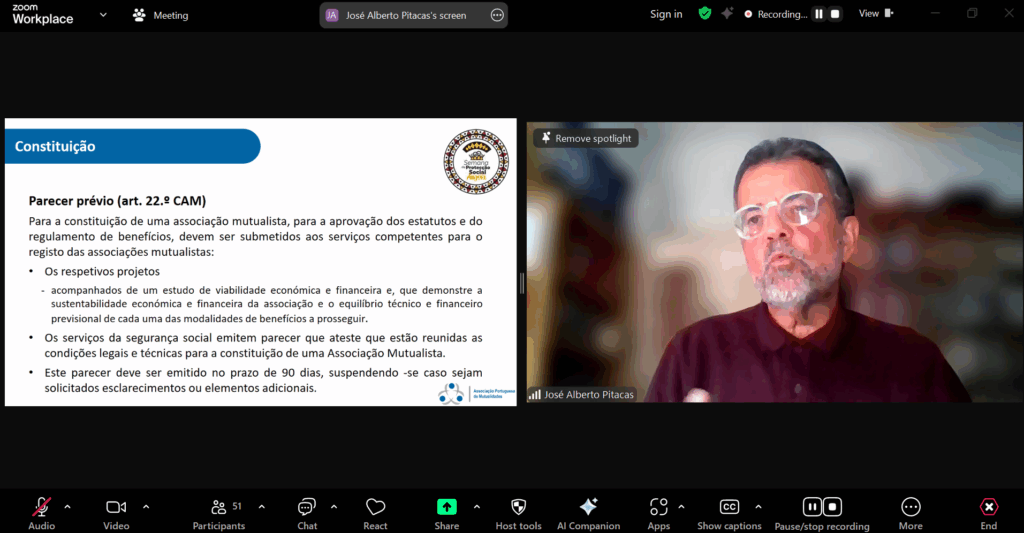Click 'Os respetivos projetos' bullet
Viewport: 1024px width, 533px height.
[x=102, y=271]
